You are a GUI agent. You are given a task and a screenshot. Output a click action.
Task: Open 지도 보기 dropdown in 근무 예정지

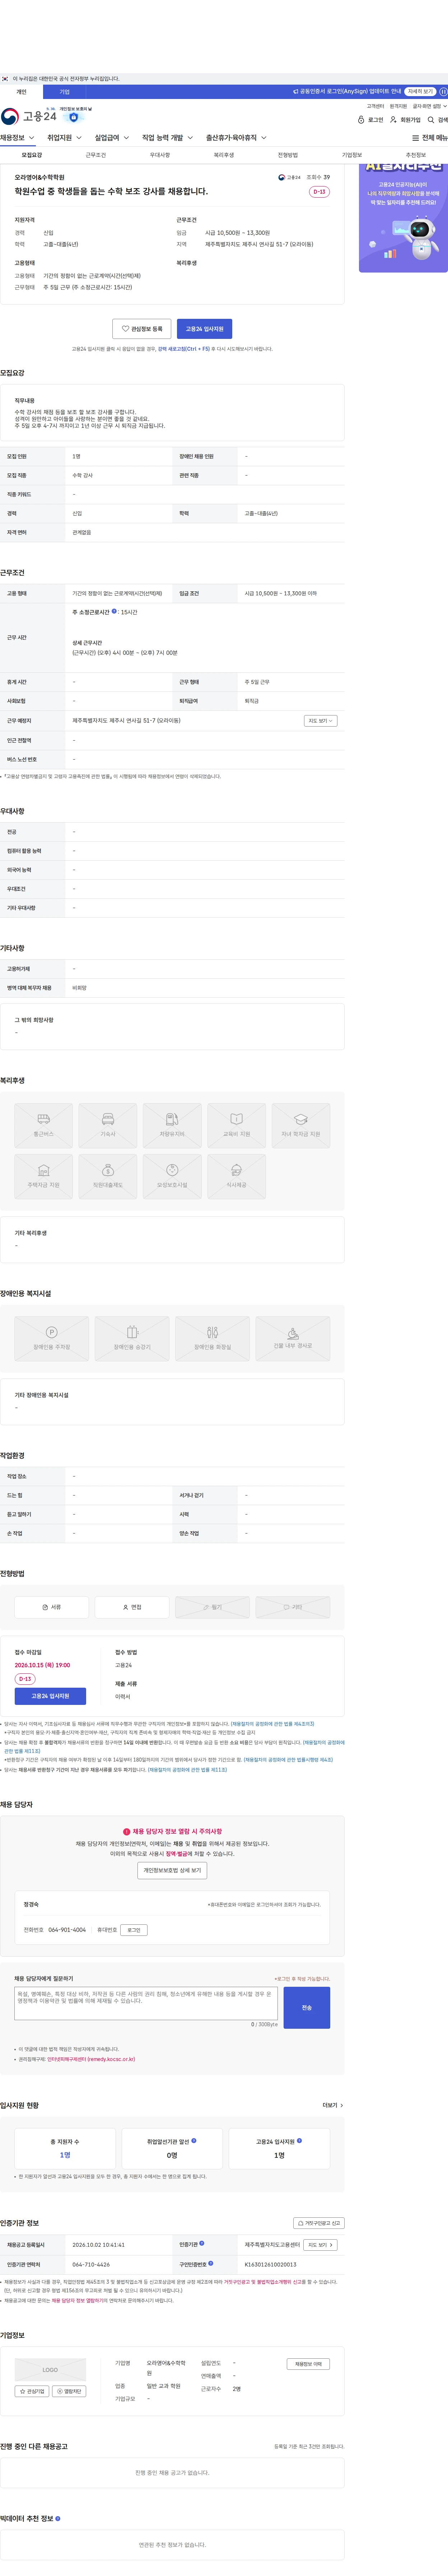[x=320, y=721]
